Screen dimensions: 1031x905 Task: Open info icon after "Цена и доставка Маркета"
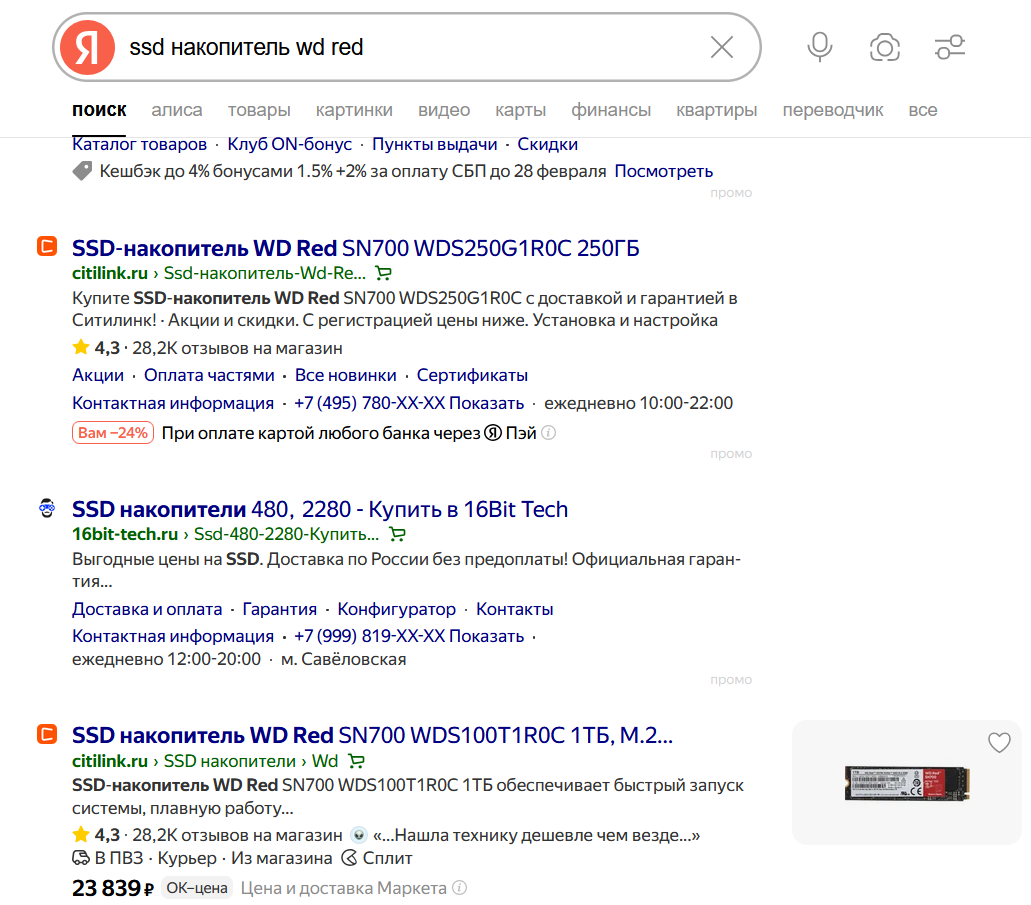click(x=460, y=888)
